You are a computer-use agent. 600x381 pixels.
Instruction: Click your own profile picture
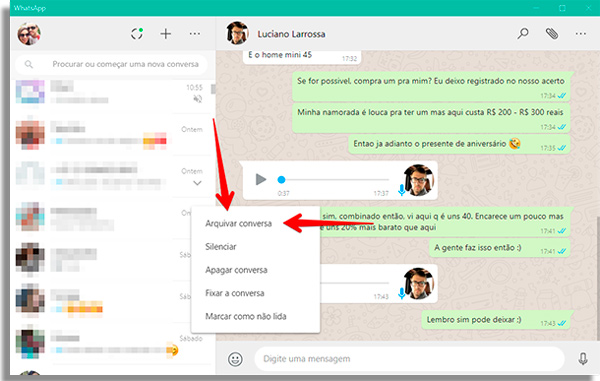click(29, 34)
